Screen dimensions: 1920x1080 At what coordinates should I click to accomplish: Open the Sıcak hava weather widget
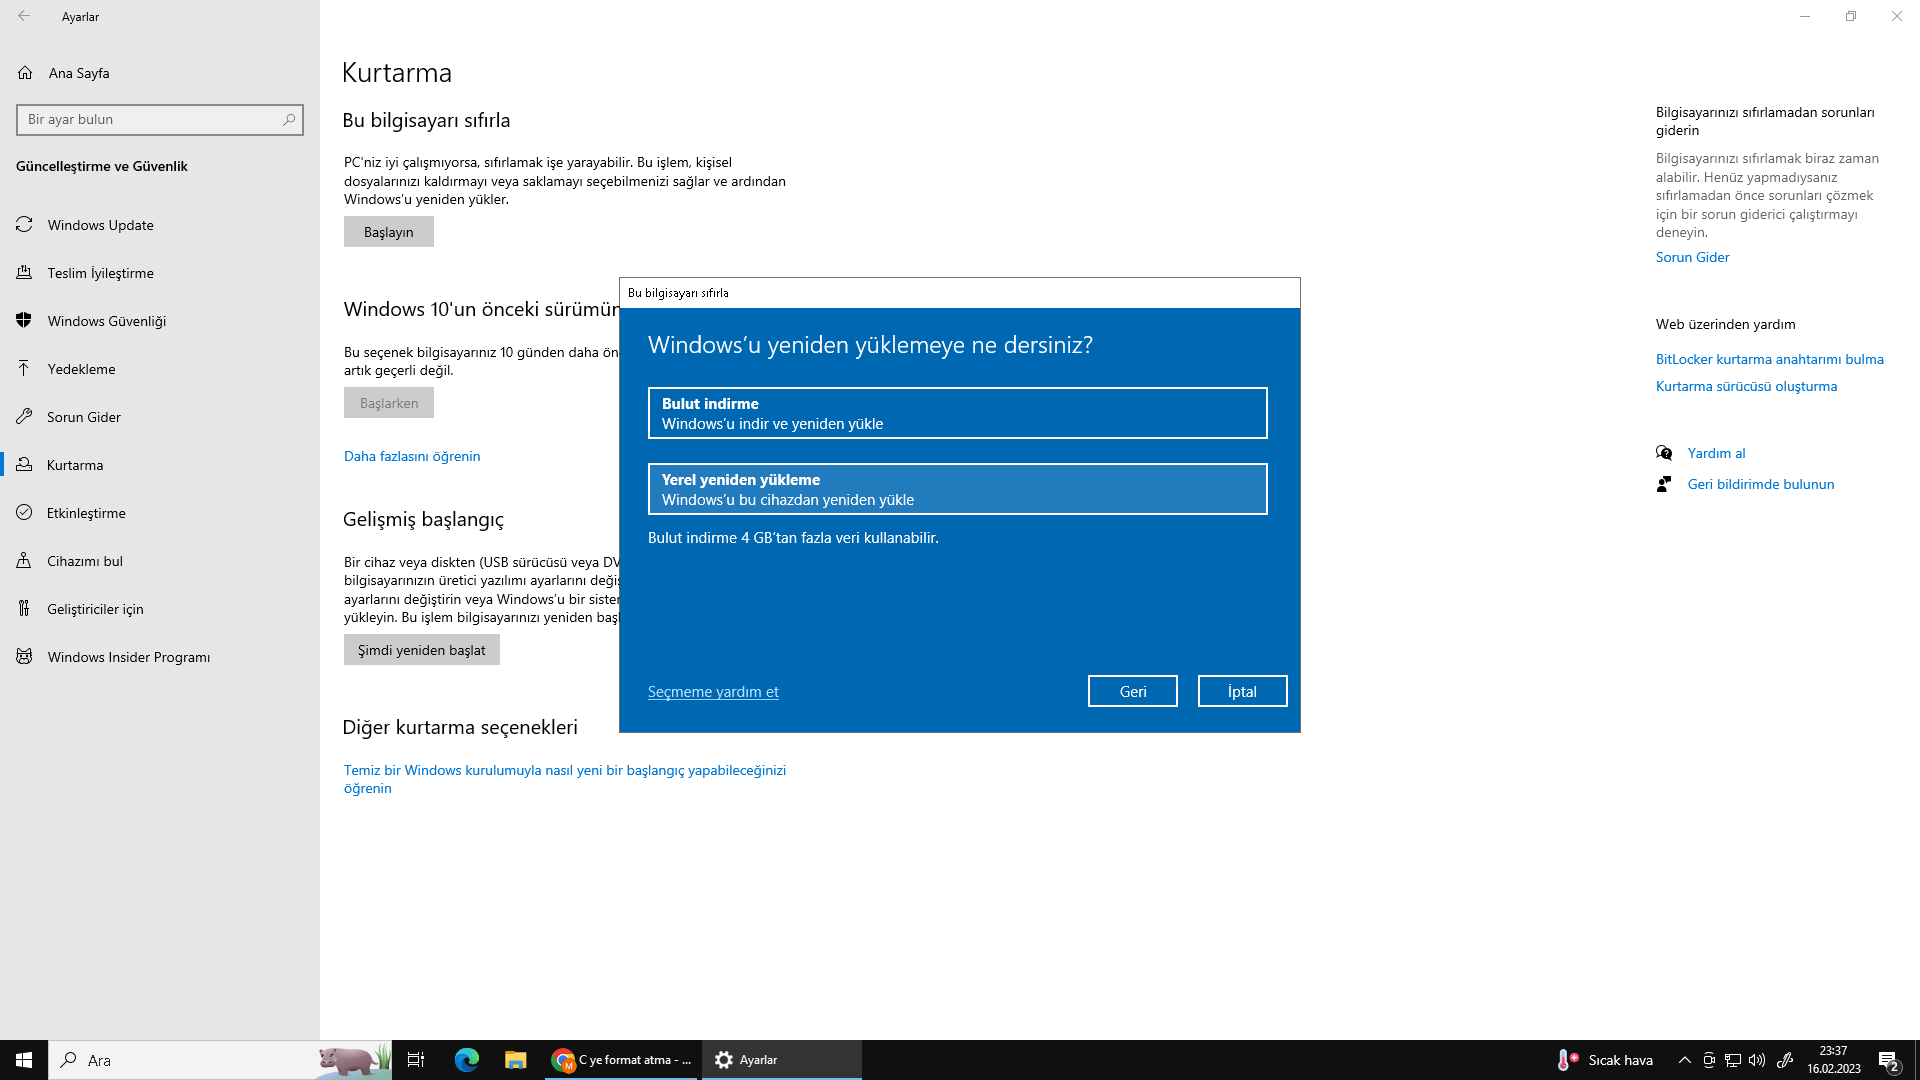point(1606,1060)
